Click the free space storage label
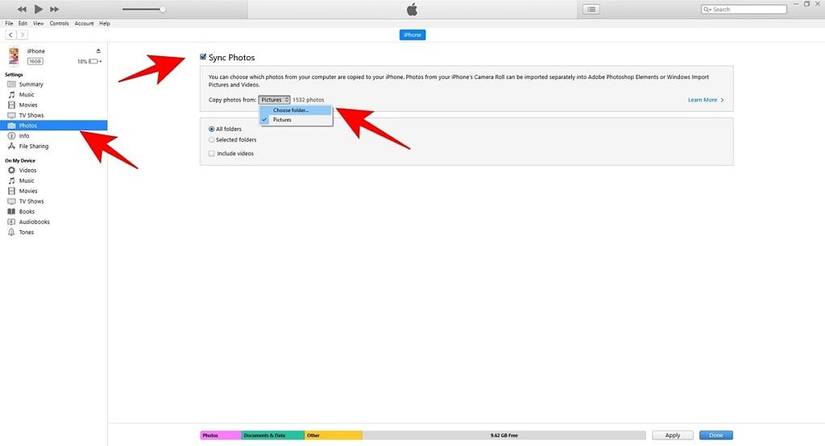Image resolution: width=825 pixels, height=446 pixels. point(504,435)
